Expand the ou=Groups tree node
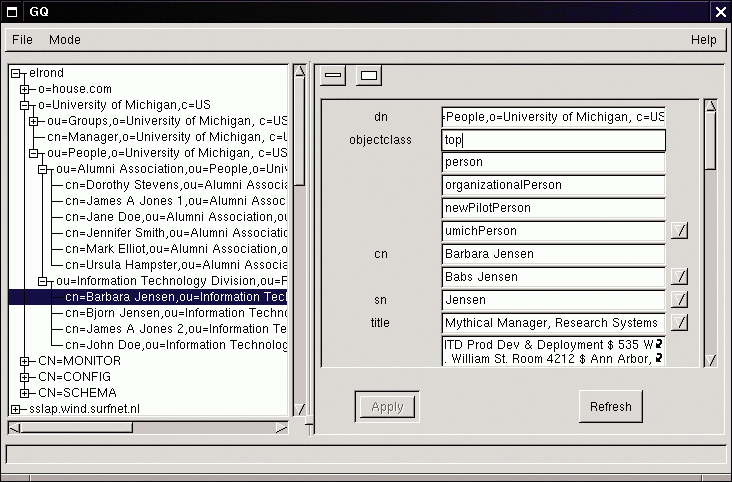 point(34,121)
